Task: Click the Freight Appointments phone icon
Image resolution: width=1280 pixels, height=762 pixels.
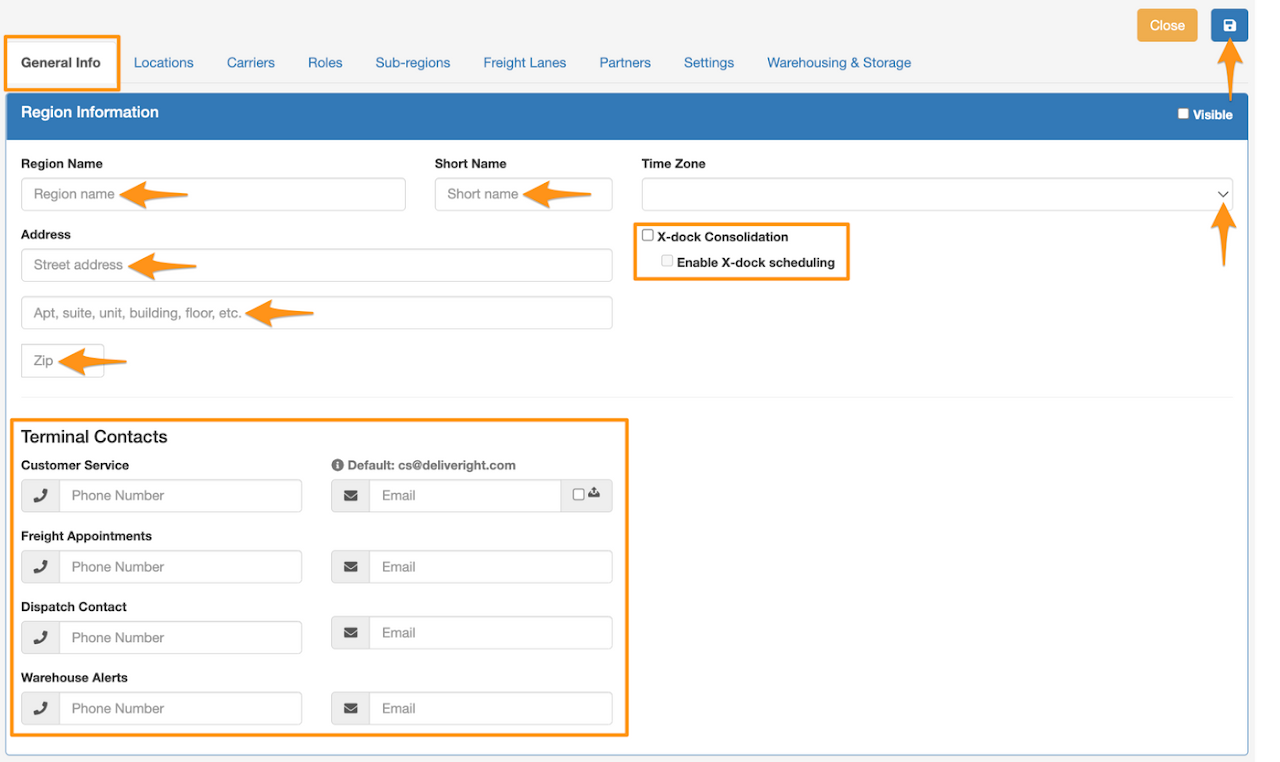Action: pos(40,567)
